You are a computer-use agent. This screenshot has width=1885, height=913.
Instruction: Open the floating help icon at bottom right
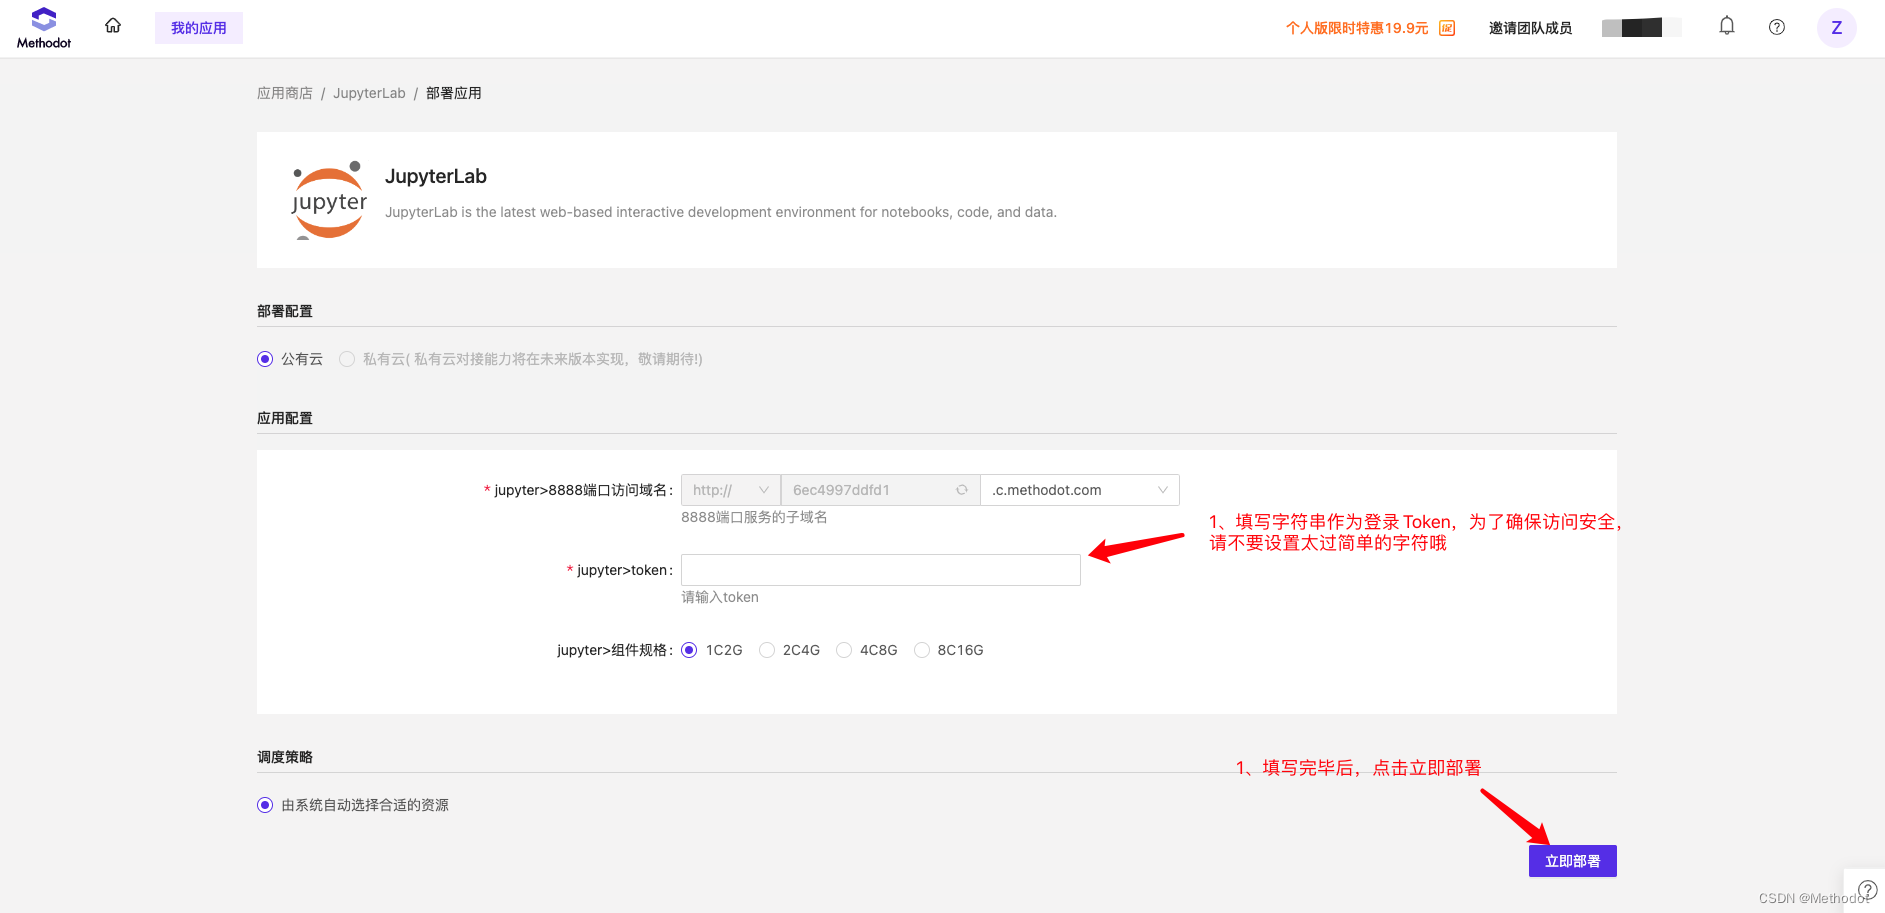(x=1867, y=889)
